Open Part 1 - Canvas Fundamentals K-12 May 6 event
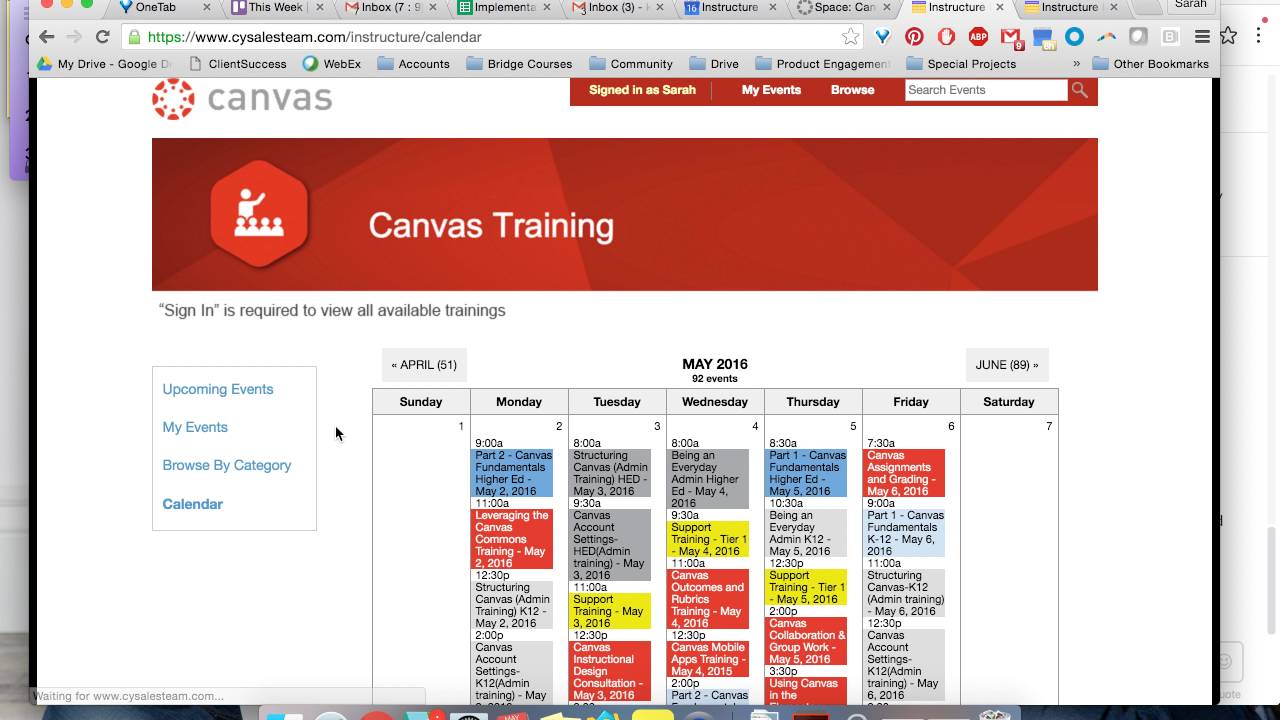 pos(904,533)
